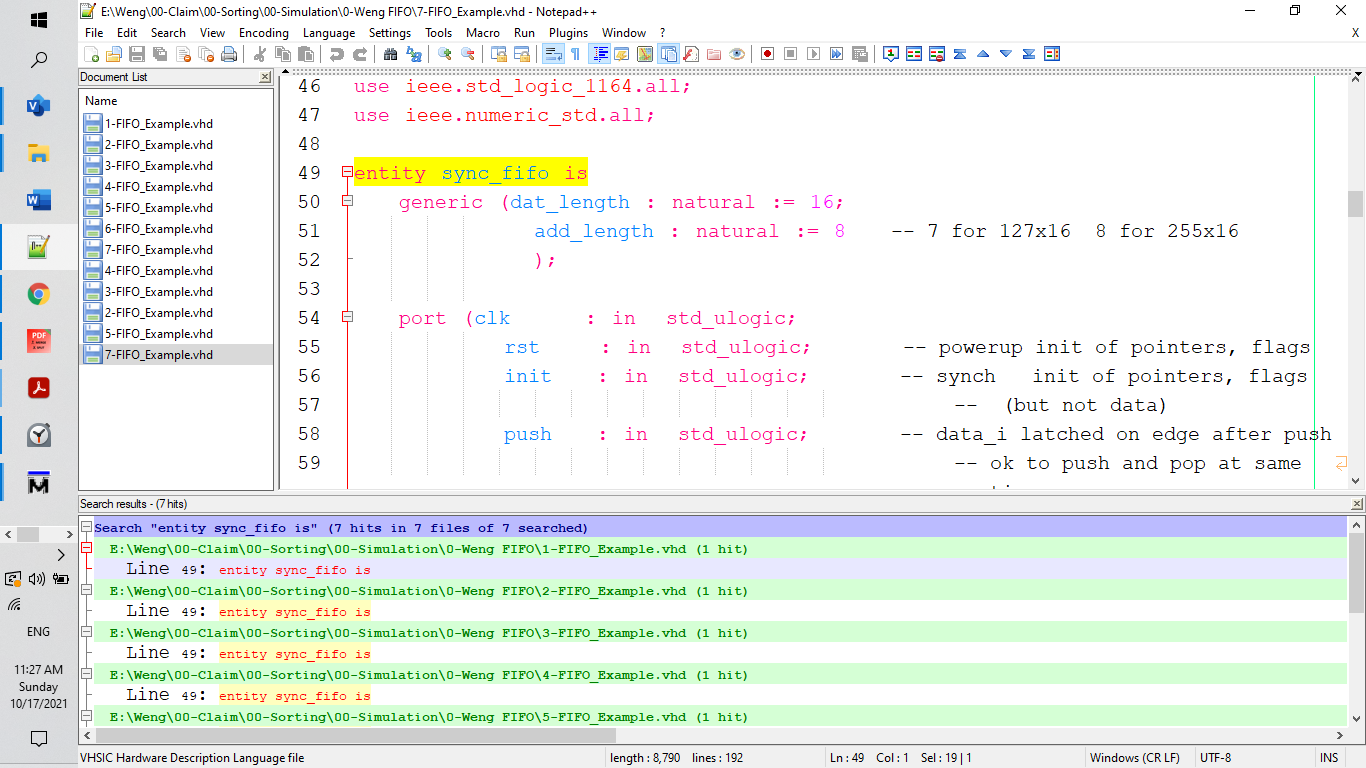Collapse the port block fold at line 54
1366x768 pixels.
click(x=347, y=318)
